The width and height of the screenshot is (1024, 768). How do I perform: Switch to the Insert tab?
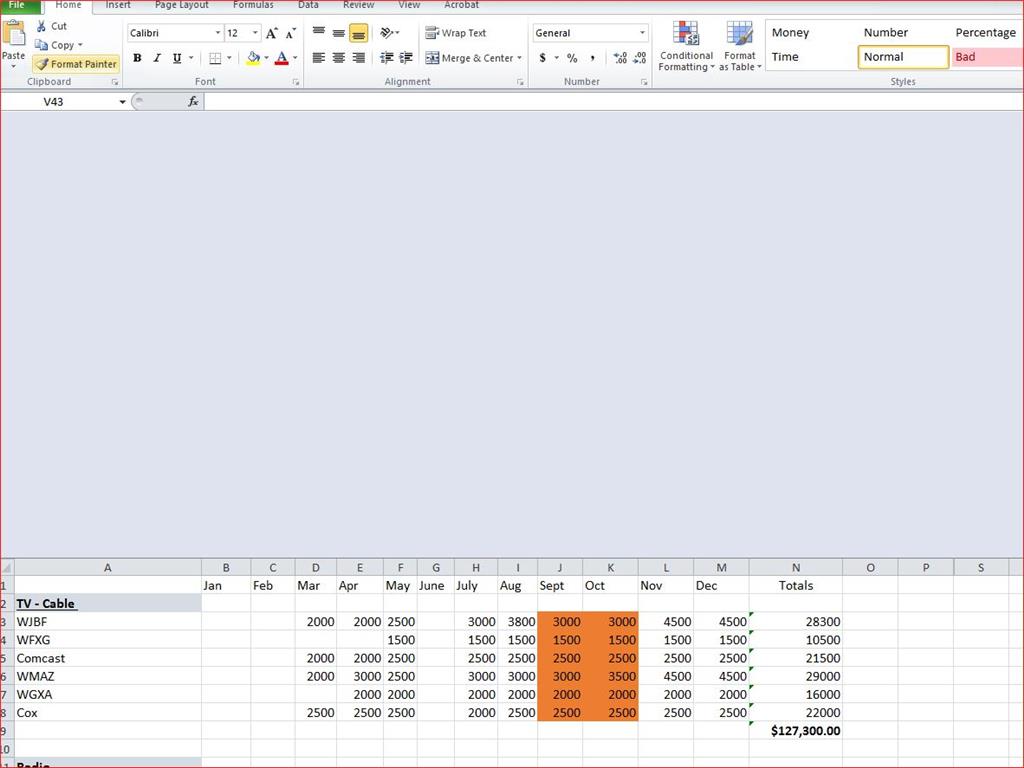coord(118,5)
